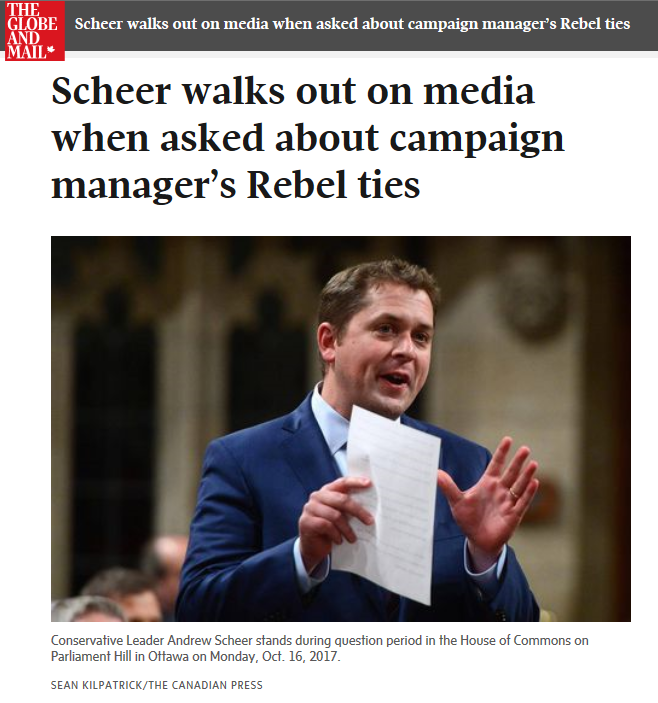Click the large main article headline
This screenshot has width=658, height=703.
308,138
